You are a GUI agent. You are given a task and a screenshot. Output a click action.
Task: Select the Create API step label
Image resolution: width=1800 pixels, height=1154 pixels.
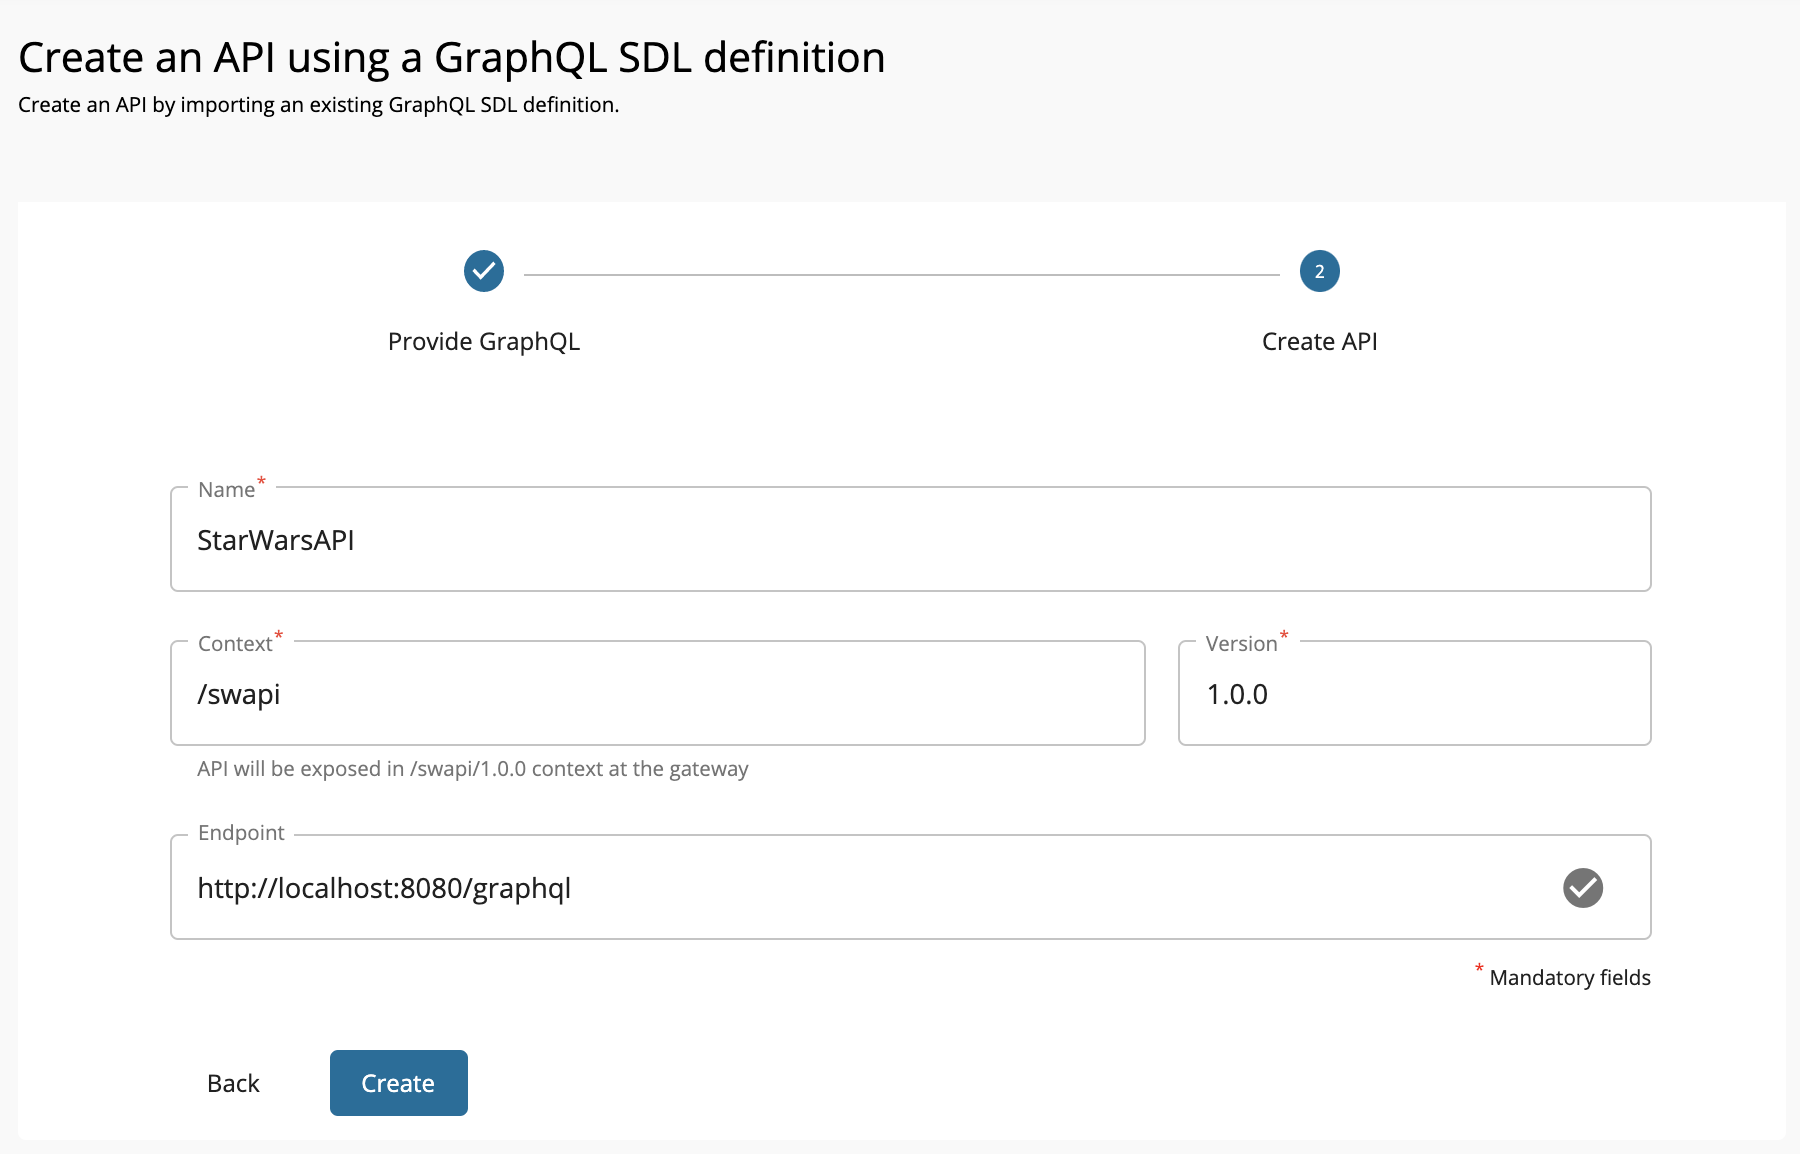1319,342
